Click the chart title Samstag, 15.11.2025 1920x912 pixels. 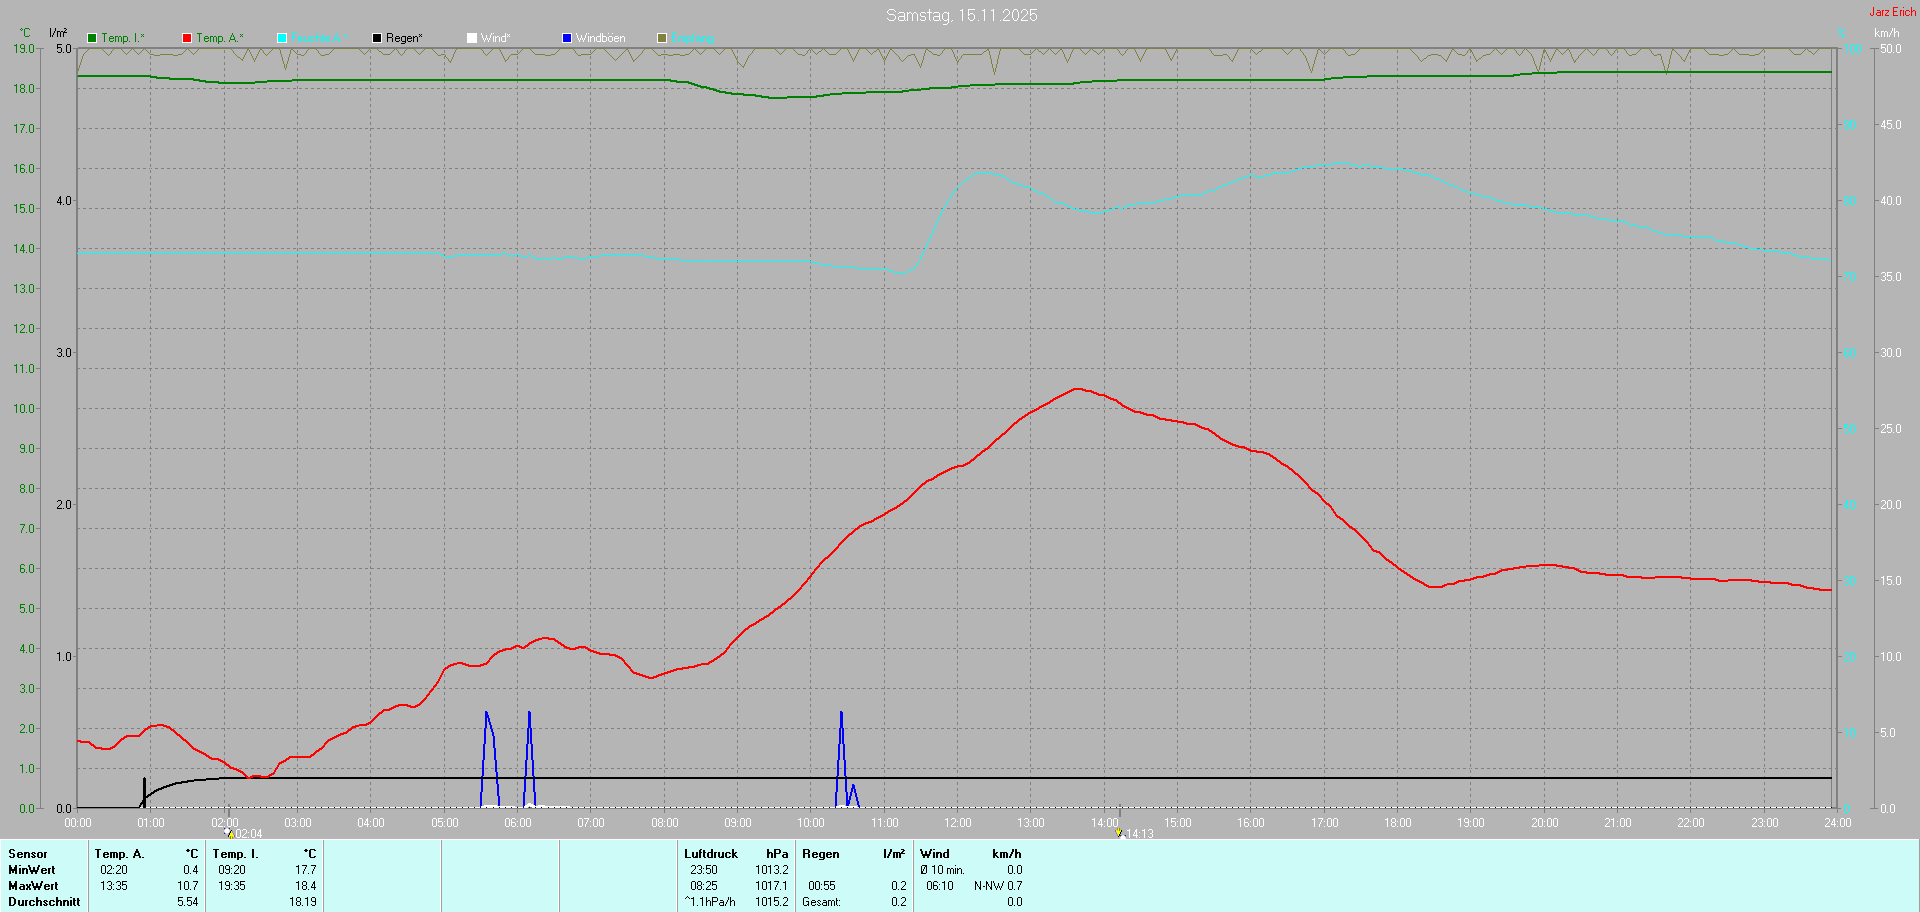(962, 15)
